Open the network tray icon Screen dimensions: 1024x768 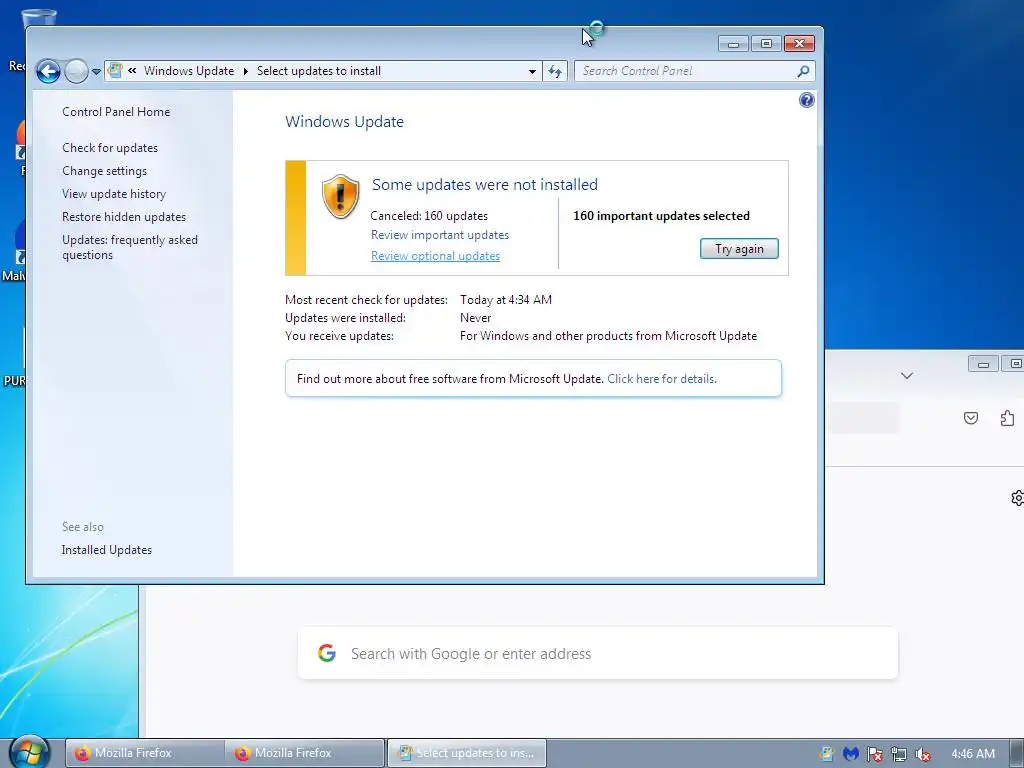[x=899, y=754]
